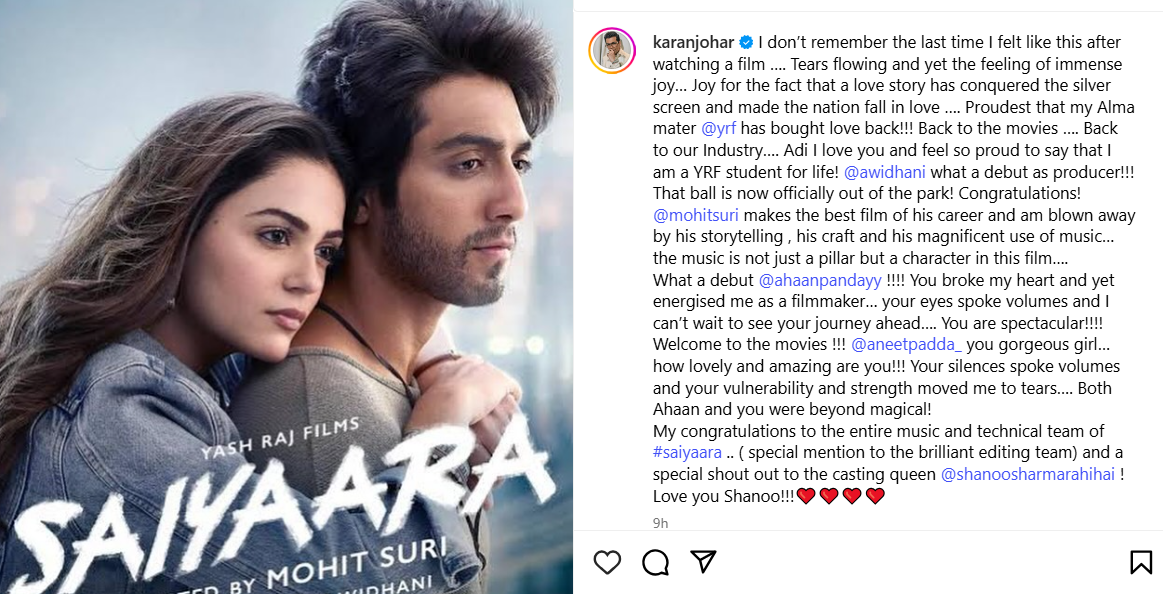Open comments via speech bubble icon
This screenshot has height=594, width=1163.
coord(656,562)
